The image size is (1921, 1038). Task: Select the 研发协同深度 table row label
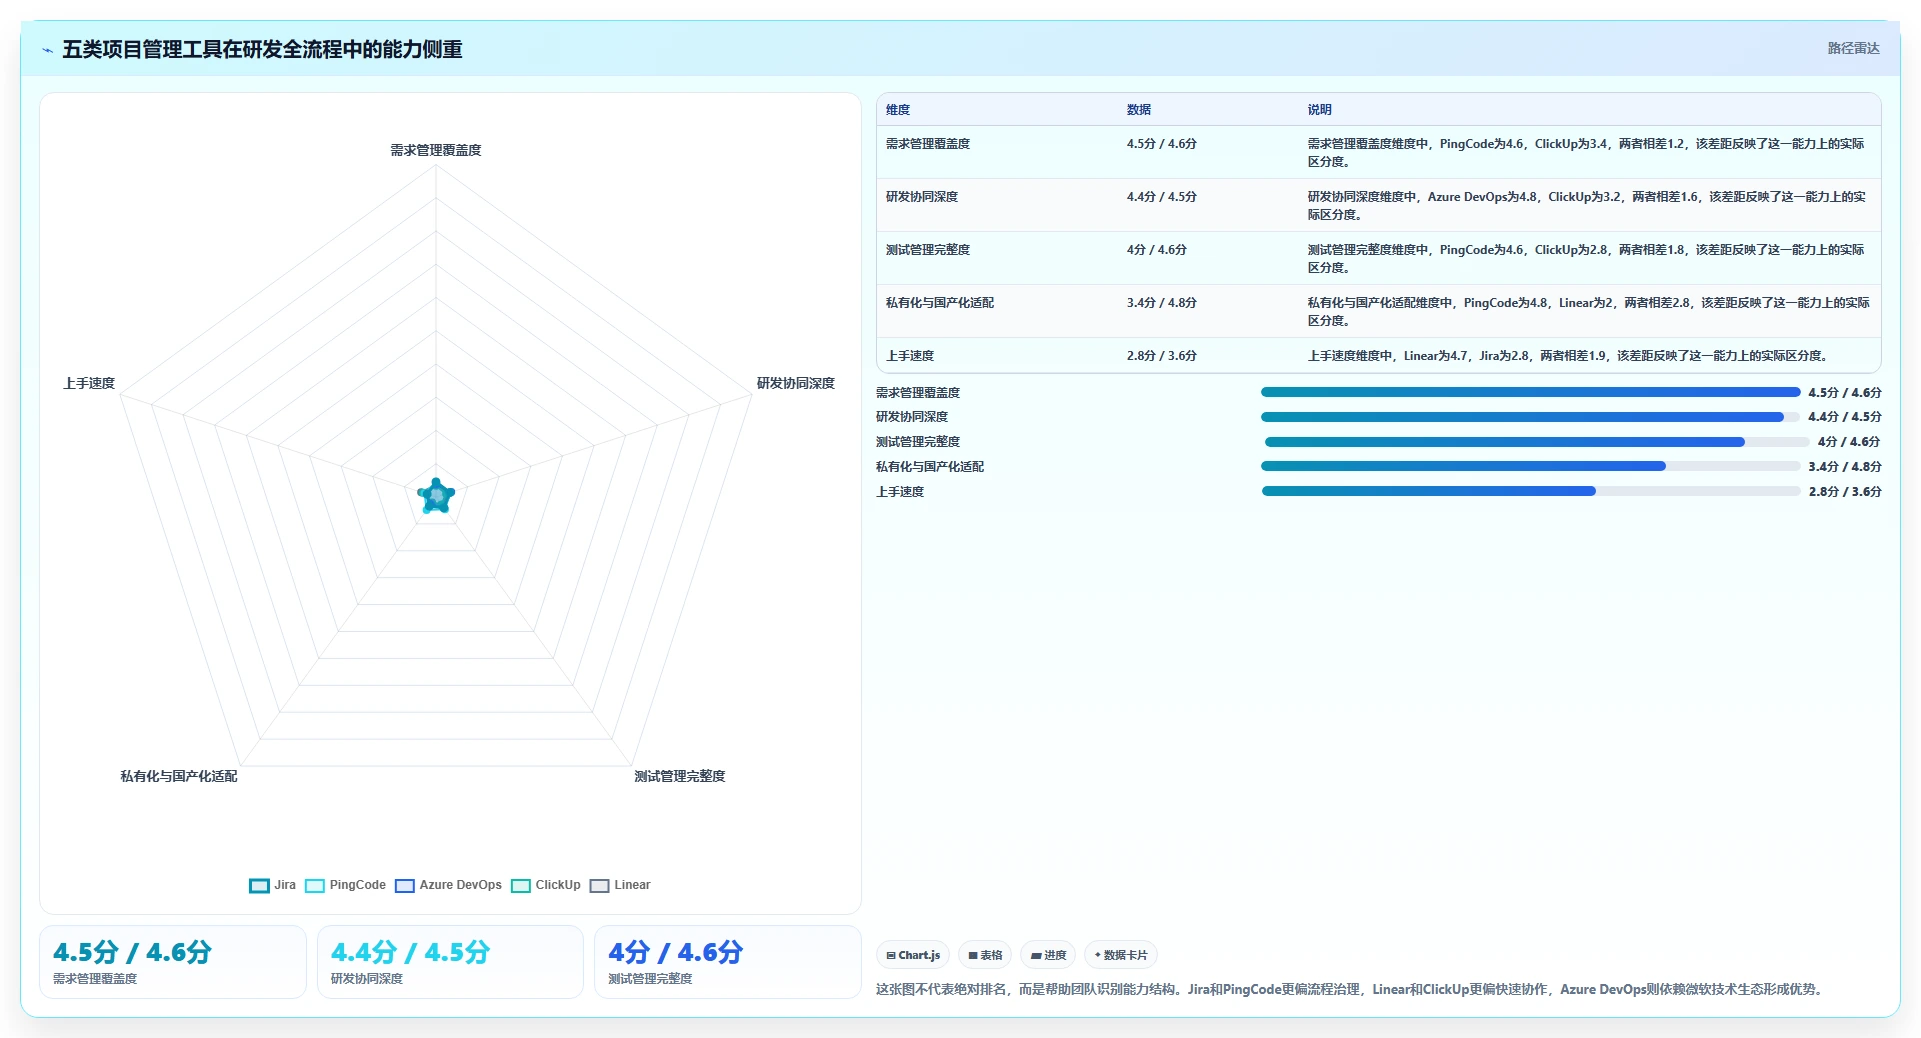click(922, 197)
